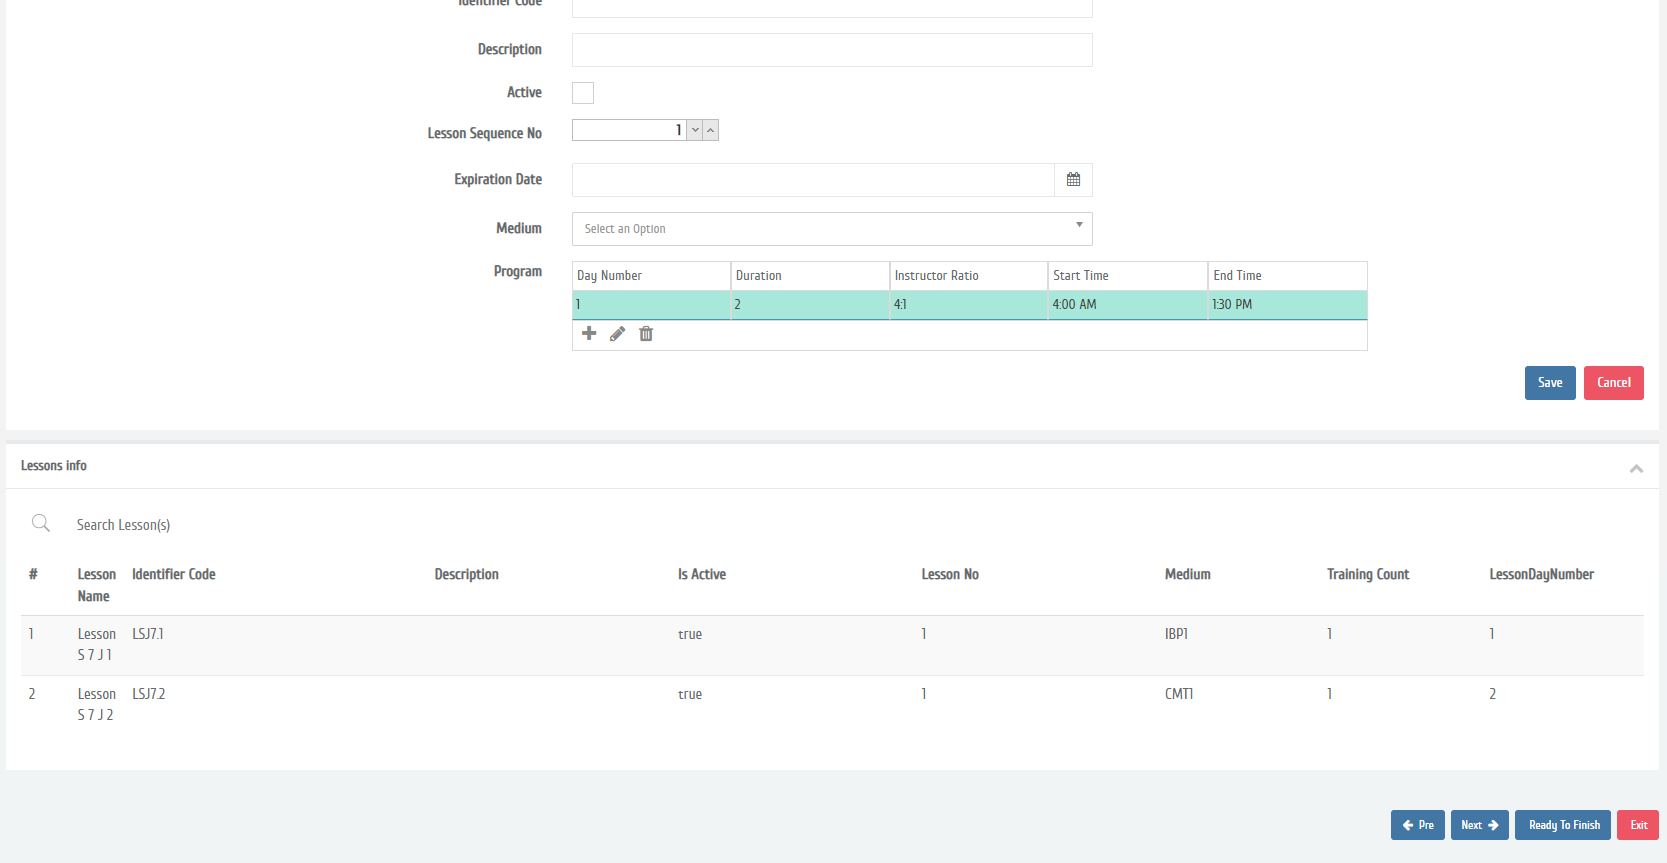Image resolution: width=1667 pixels, height=863 pixels.
Task: Toggle the Active checkbox
Action: point(583,93)
